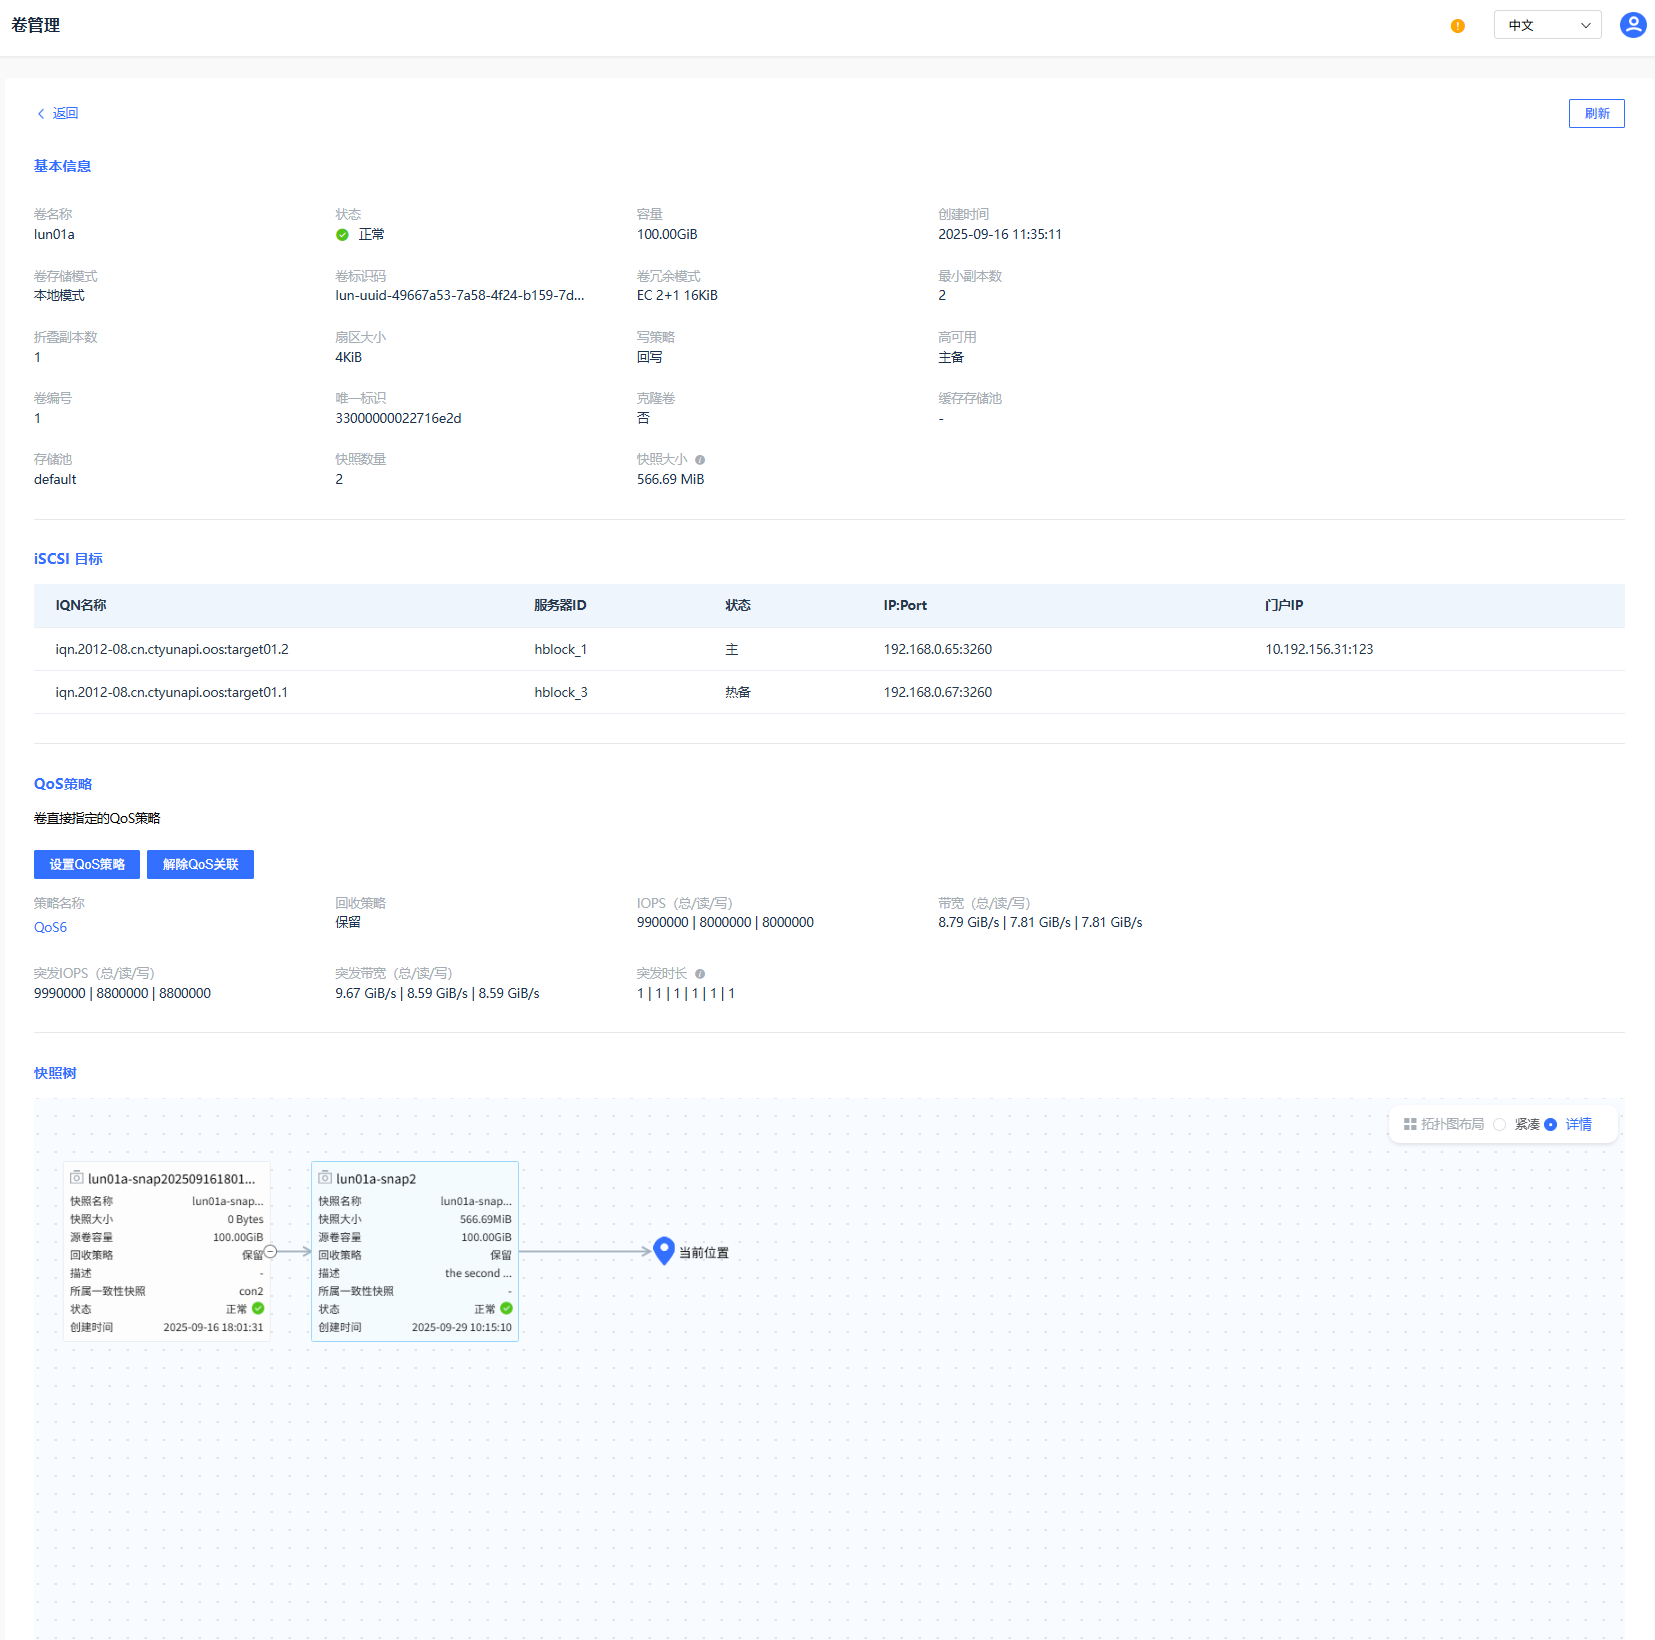
Task: Click the blue 当前位置 location marker
Action: click(664, 1250)
